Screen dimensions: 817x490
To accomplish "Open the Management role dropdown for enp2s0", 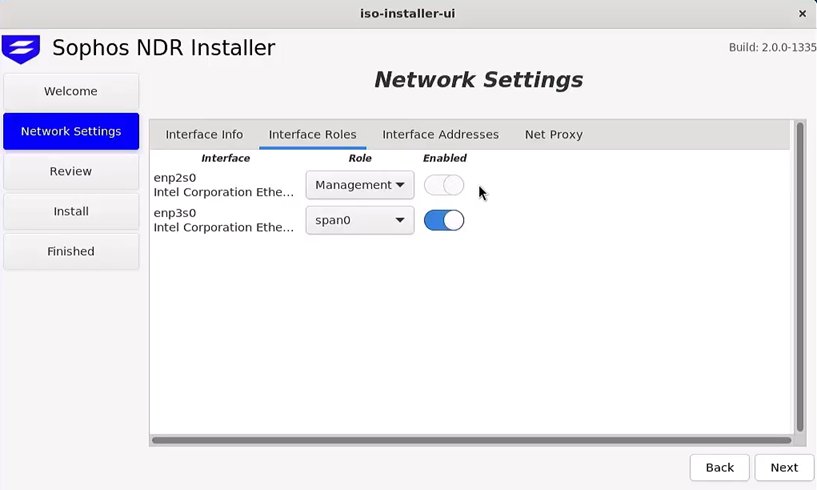I will [x=360, y=185].
